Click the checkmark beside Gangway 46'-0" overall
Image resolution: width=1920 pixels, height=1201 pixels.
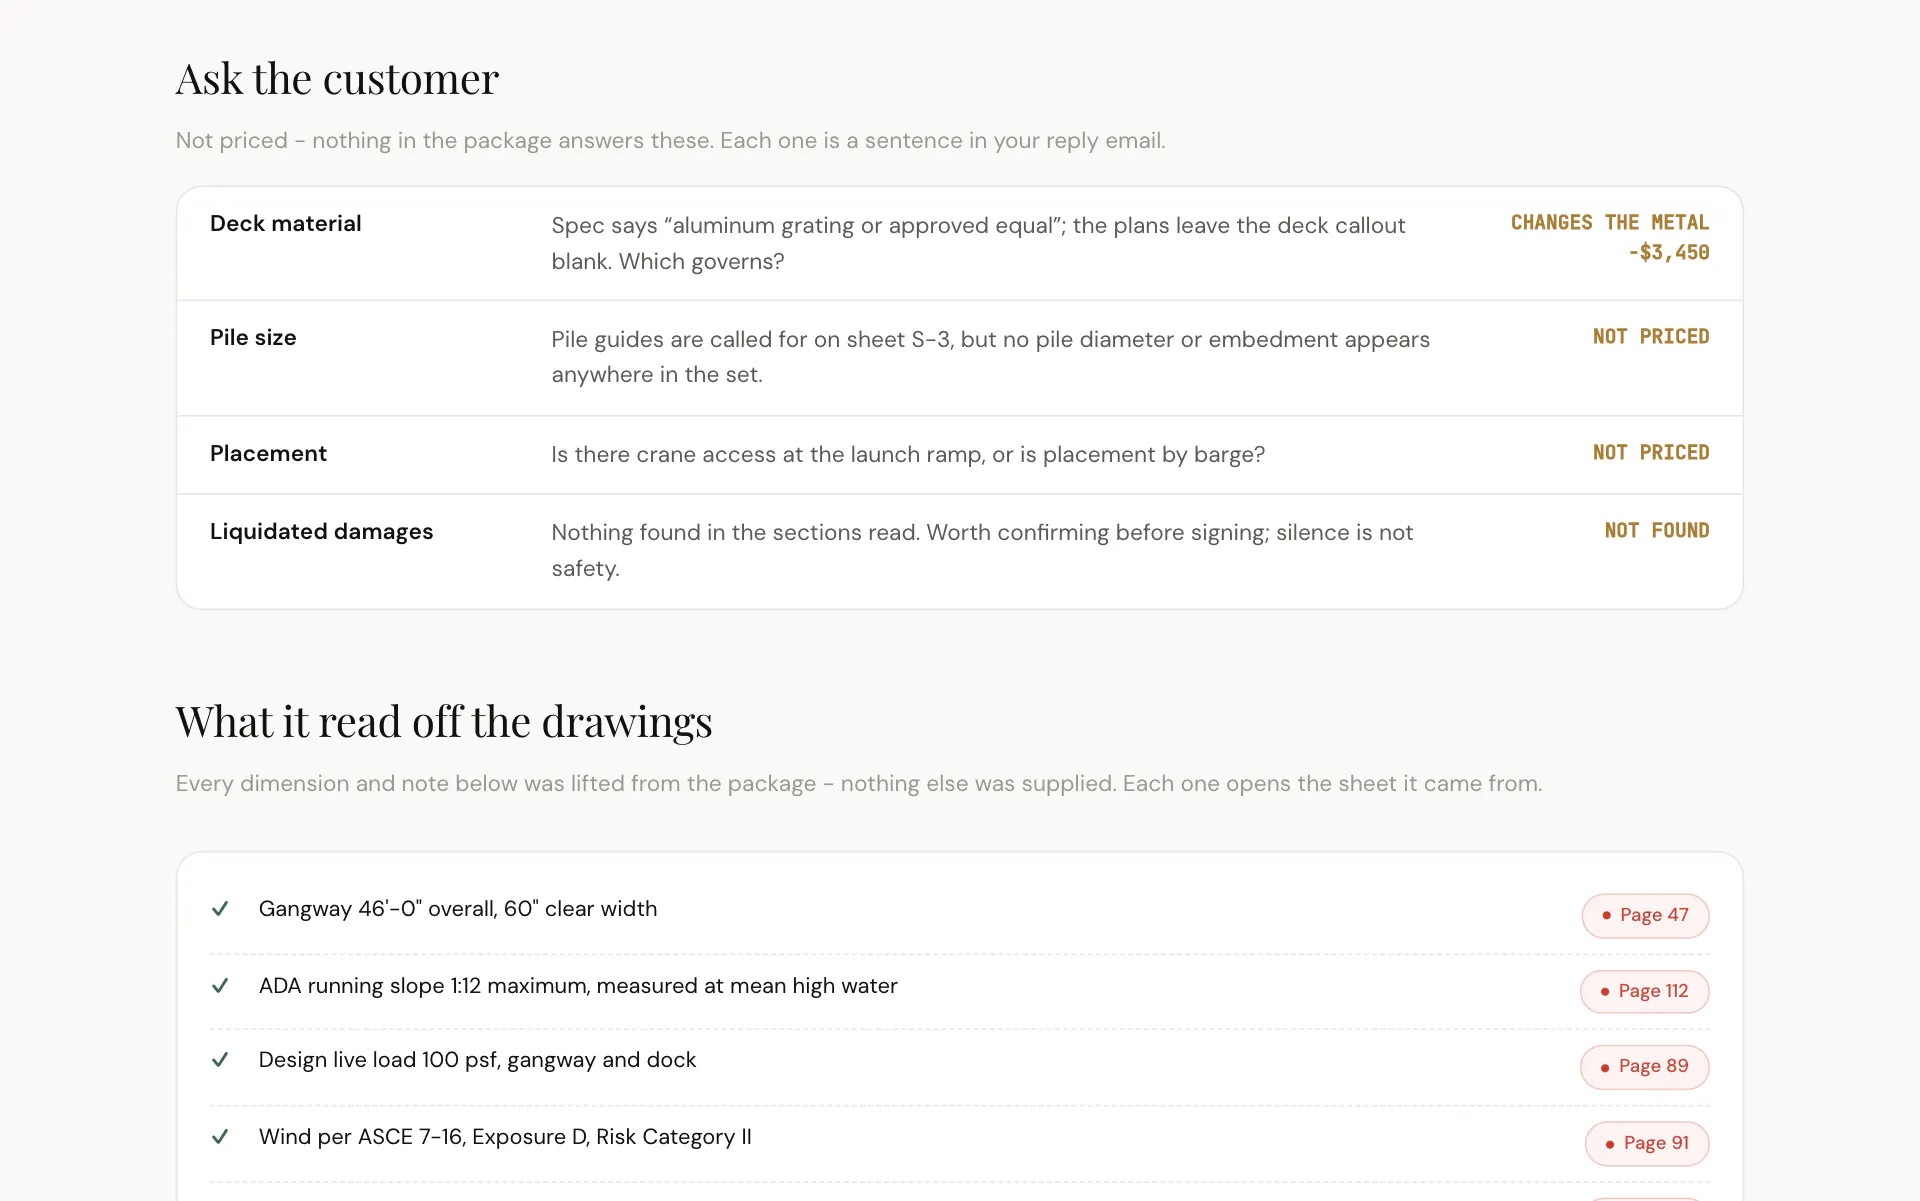(220, 909)
